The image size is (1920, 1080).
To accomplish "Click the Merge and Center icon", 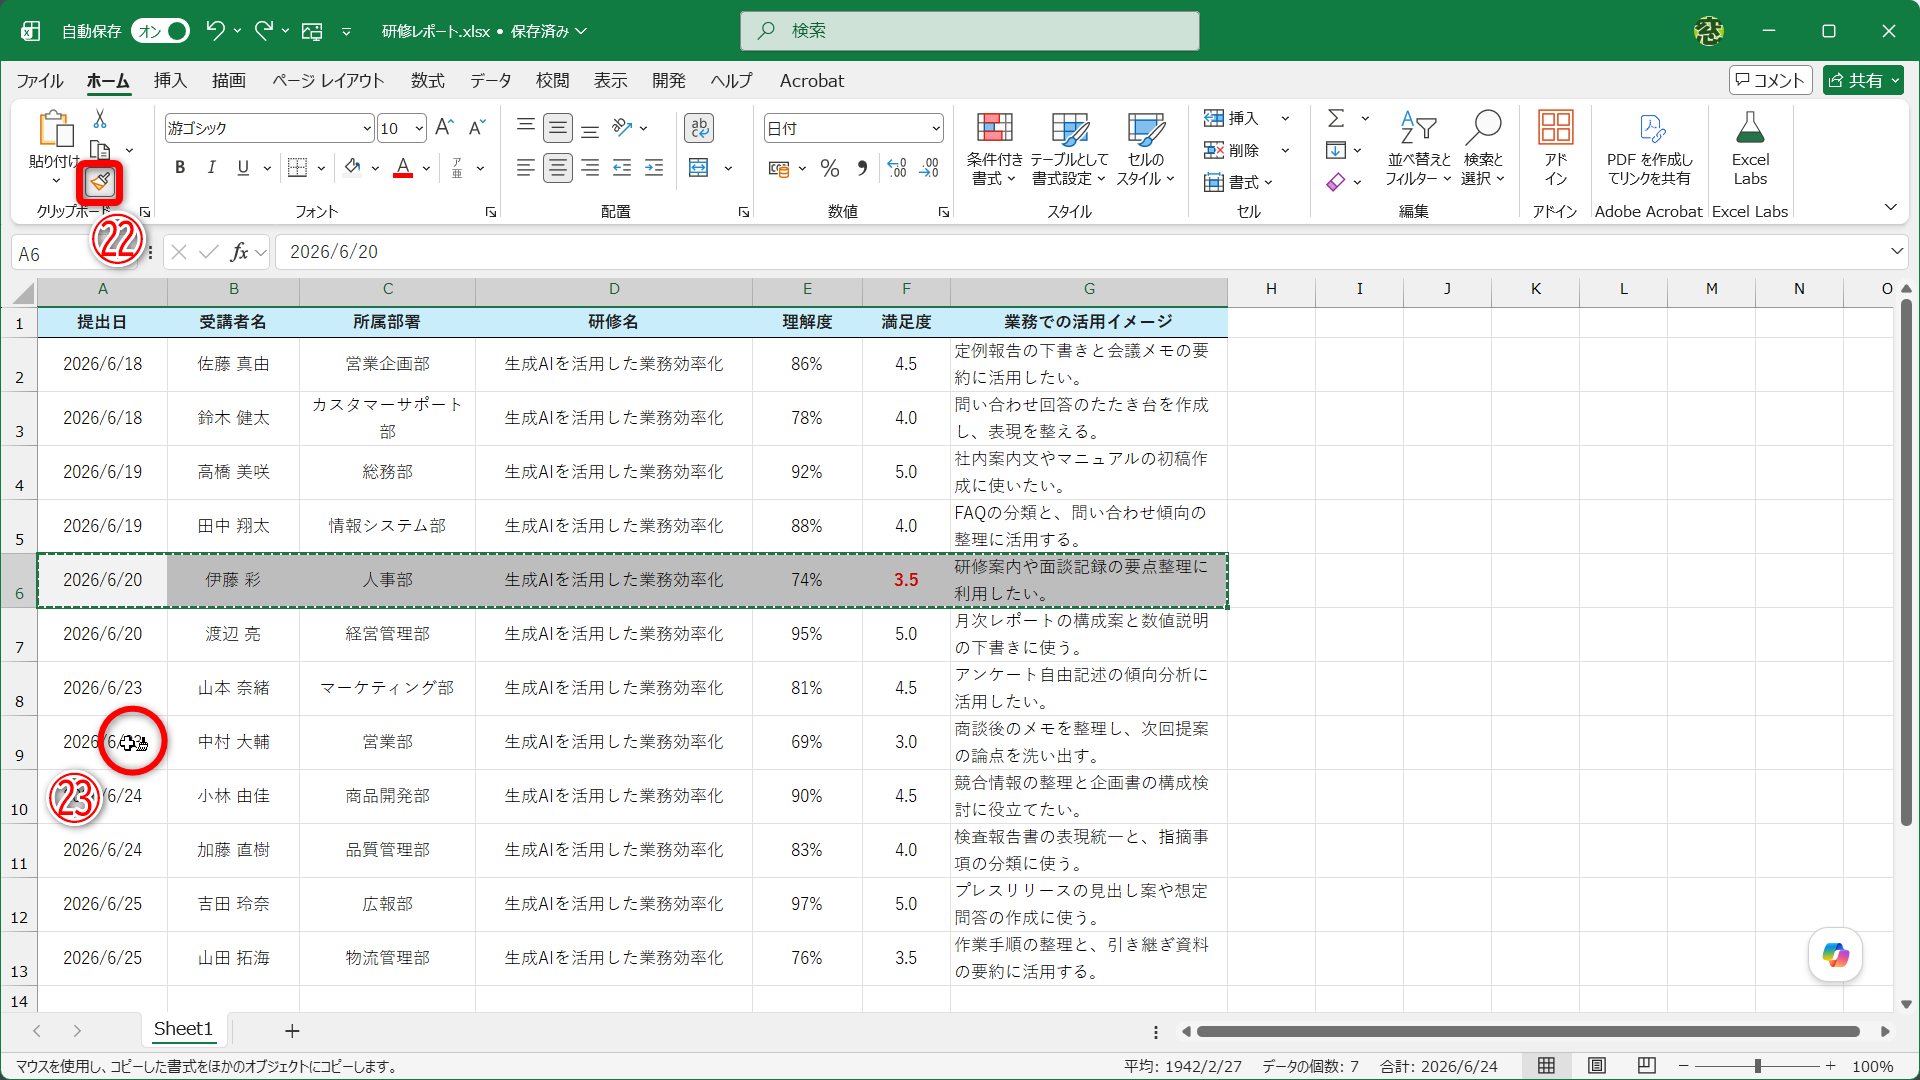I will point(699,168).
